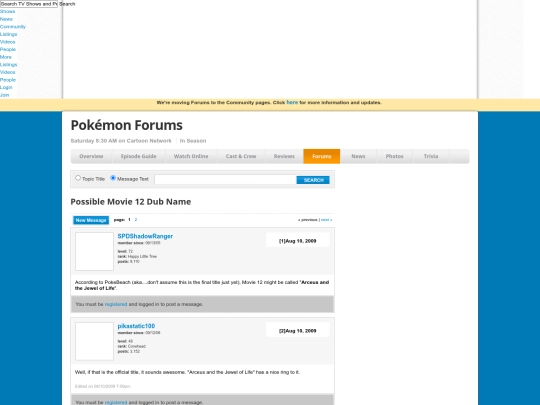Click the [2]Aug 10, 2009 post date
The width and height of the screenshot is (540, 405).
click(x=298, y=331)
